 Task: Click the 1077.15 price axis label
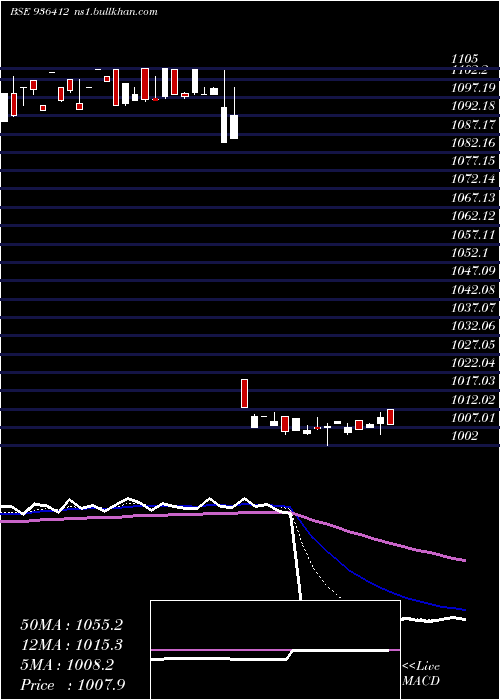click(473, 161)
